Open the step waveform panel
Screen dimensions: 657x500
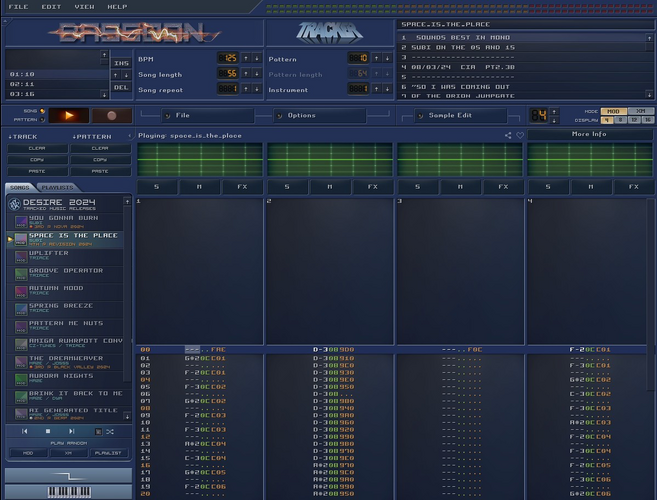[x=69, y=476]
